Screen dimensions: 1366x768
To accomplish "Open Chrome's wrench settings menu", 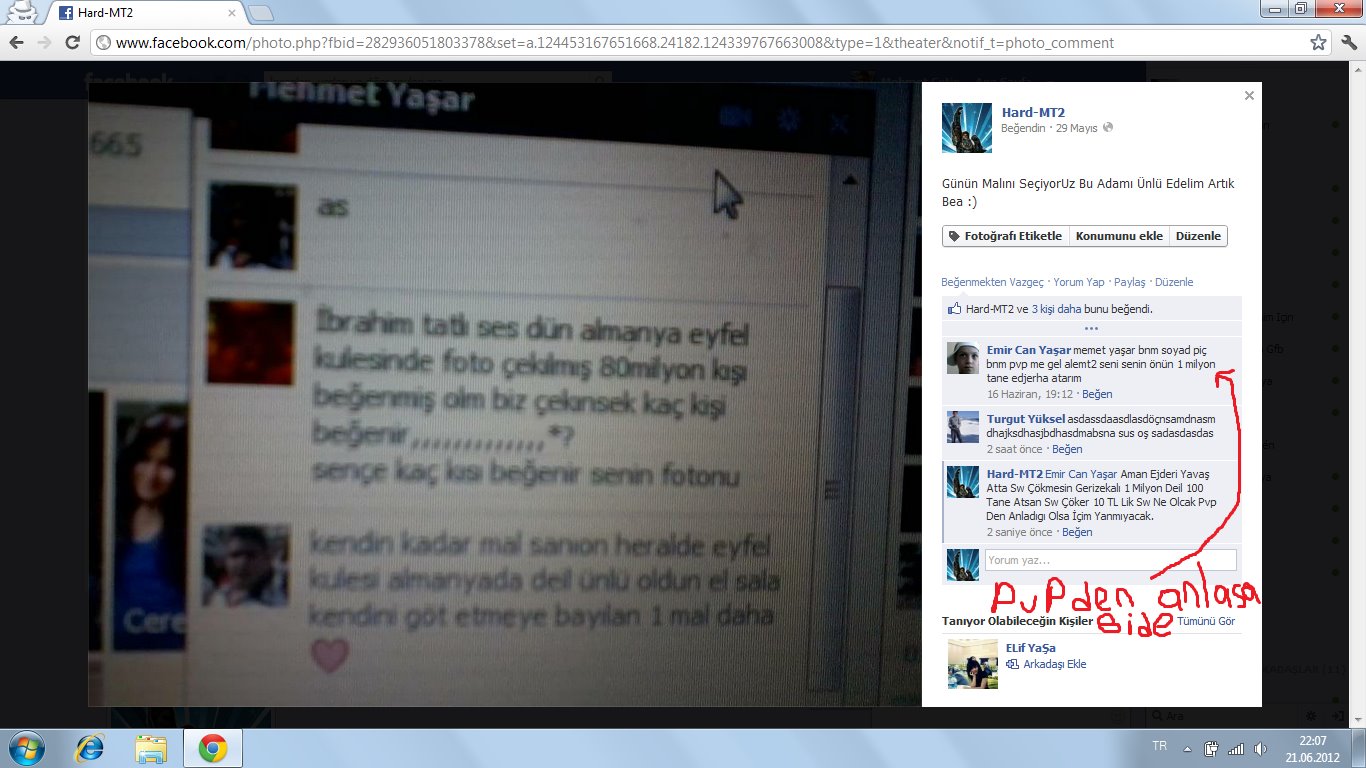I will coord(1347,43).
